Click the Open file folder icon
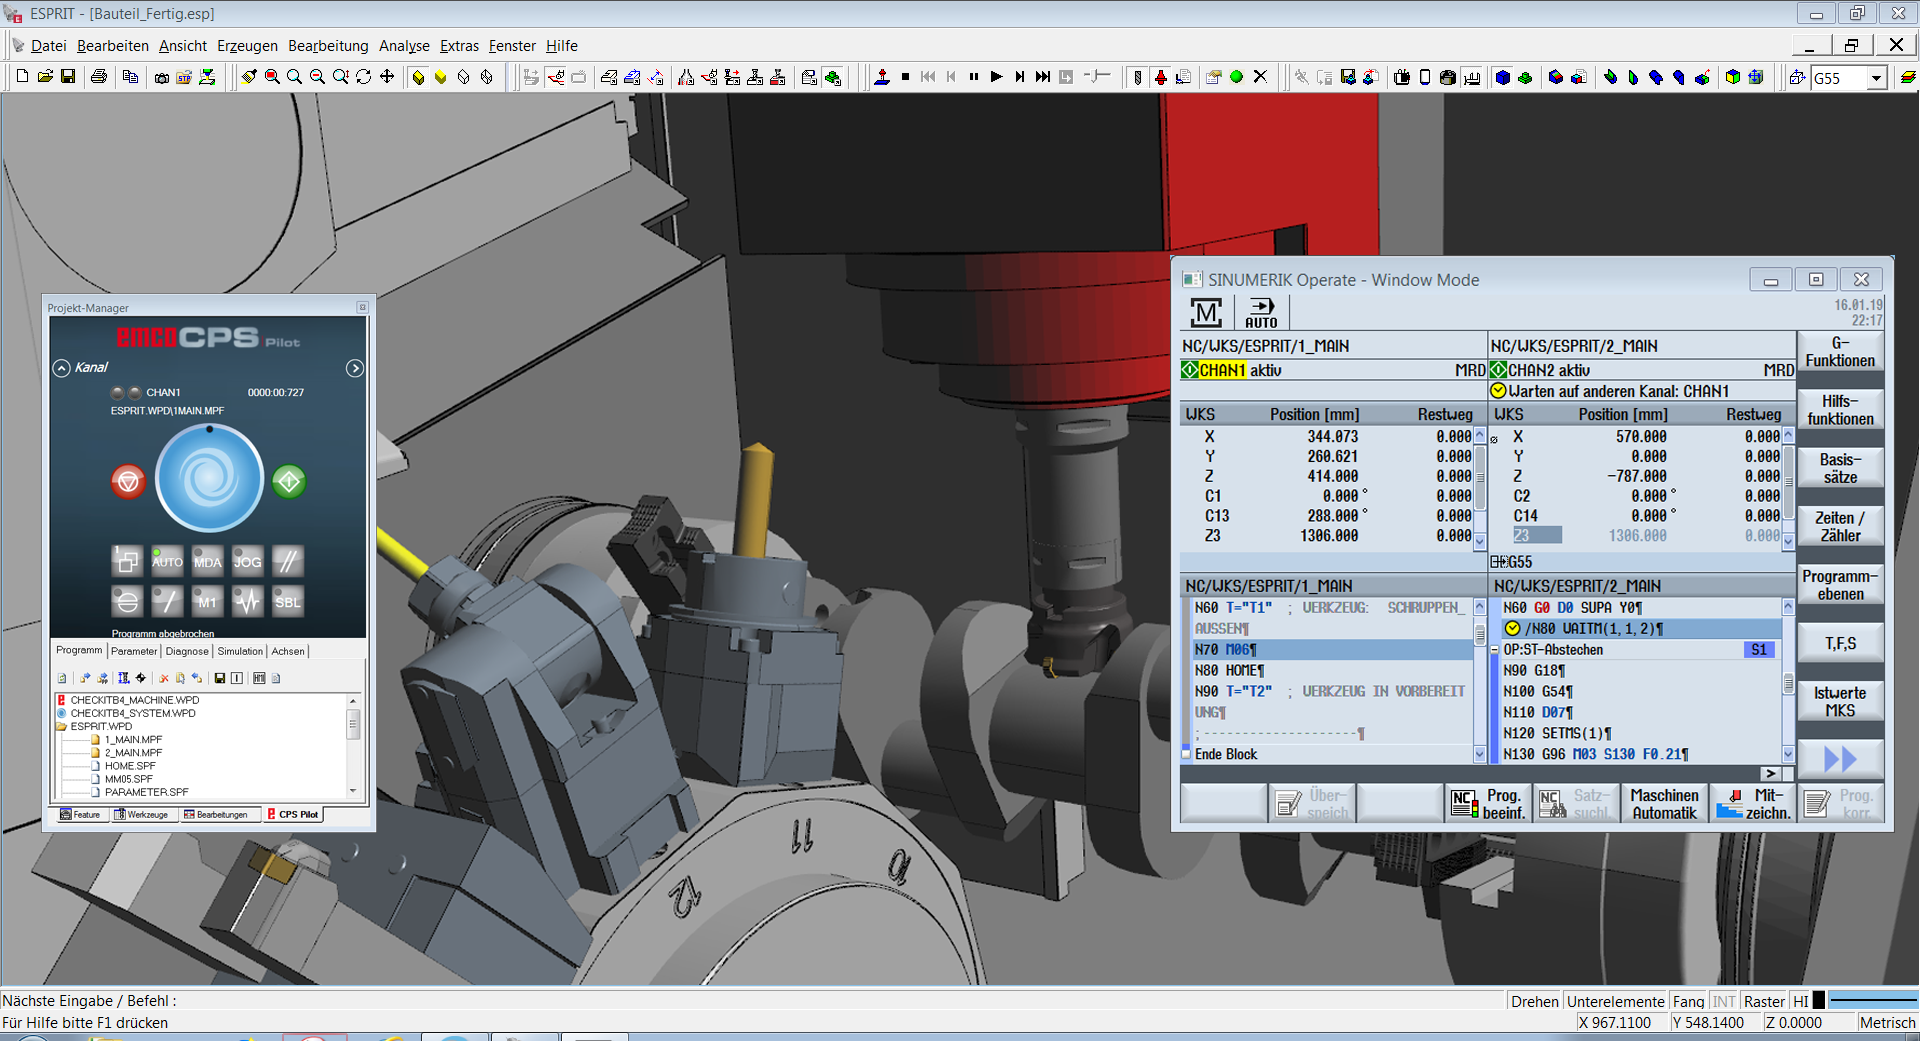The image size is (1920, 1041). 45,77
